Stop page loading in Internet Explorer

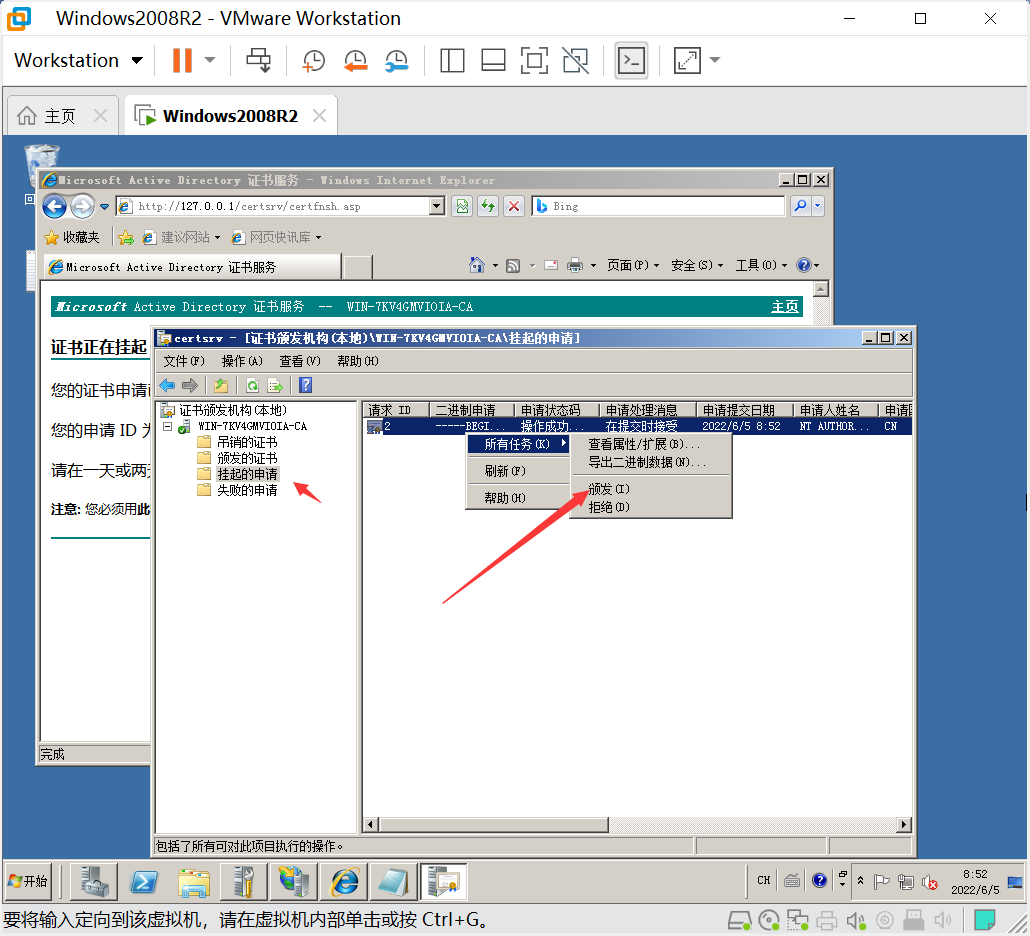pyautogui.click(x=514, y=206)
